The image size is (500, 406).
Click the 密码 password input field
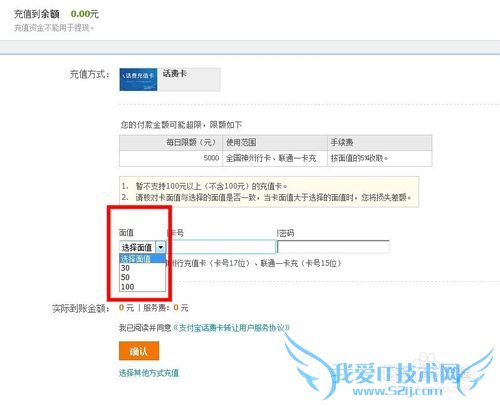click(333, 247)
